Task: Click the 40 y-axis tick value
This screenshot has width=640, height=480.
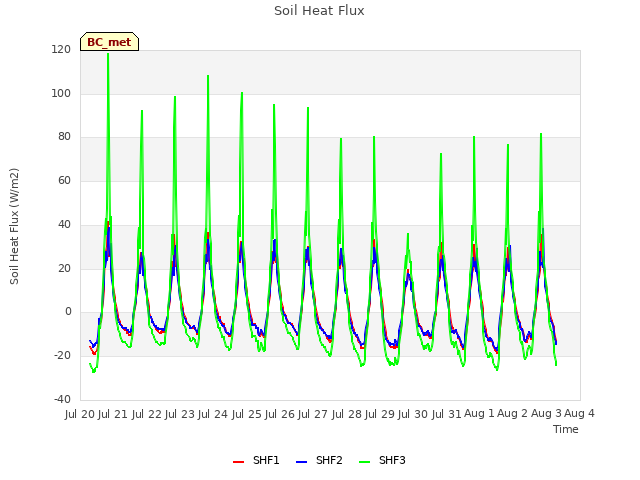Action: tap(64, 224)
